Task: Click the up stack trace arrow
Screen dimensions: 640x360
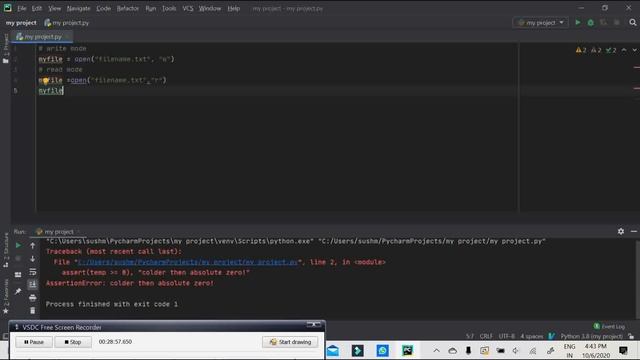Action: pos(33,246)
